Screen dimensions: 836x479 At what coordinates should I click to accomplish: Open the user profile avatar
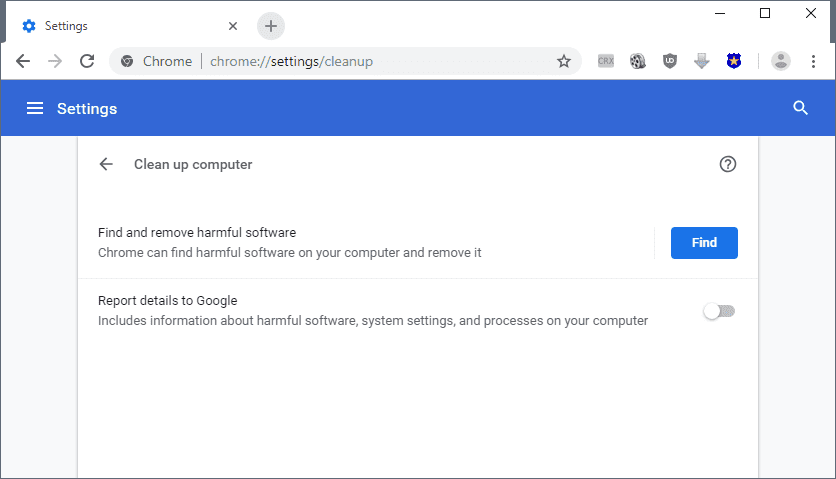point(781,61)
